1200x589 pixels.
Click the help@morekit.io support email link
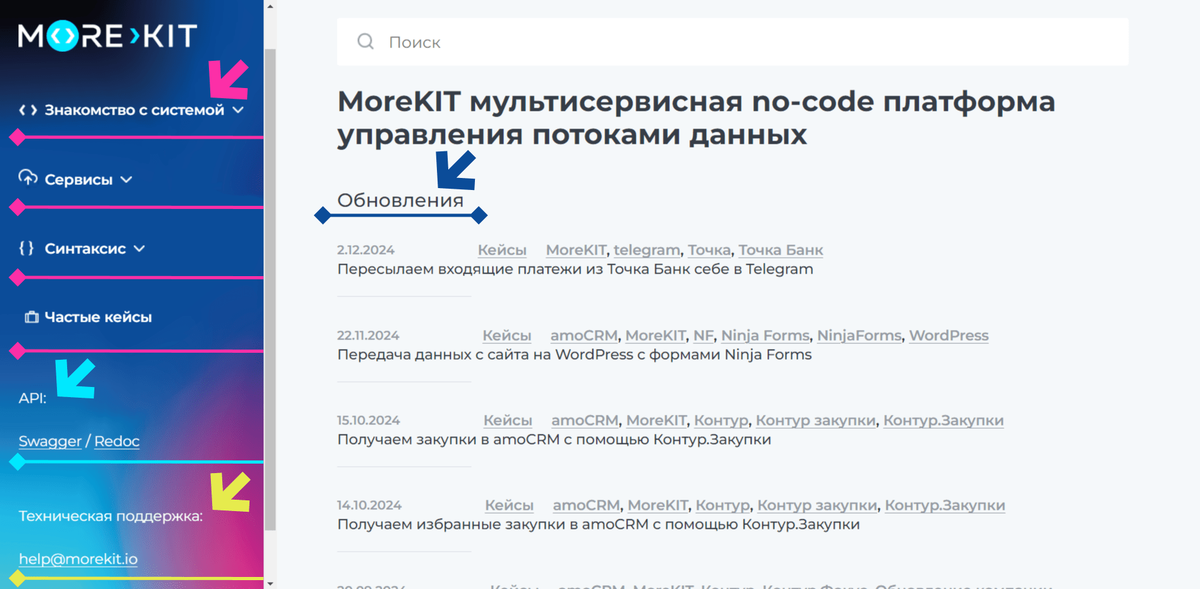coord(78,559)
